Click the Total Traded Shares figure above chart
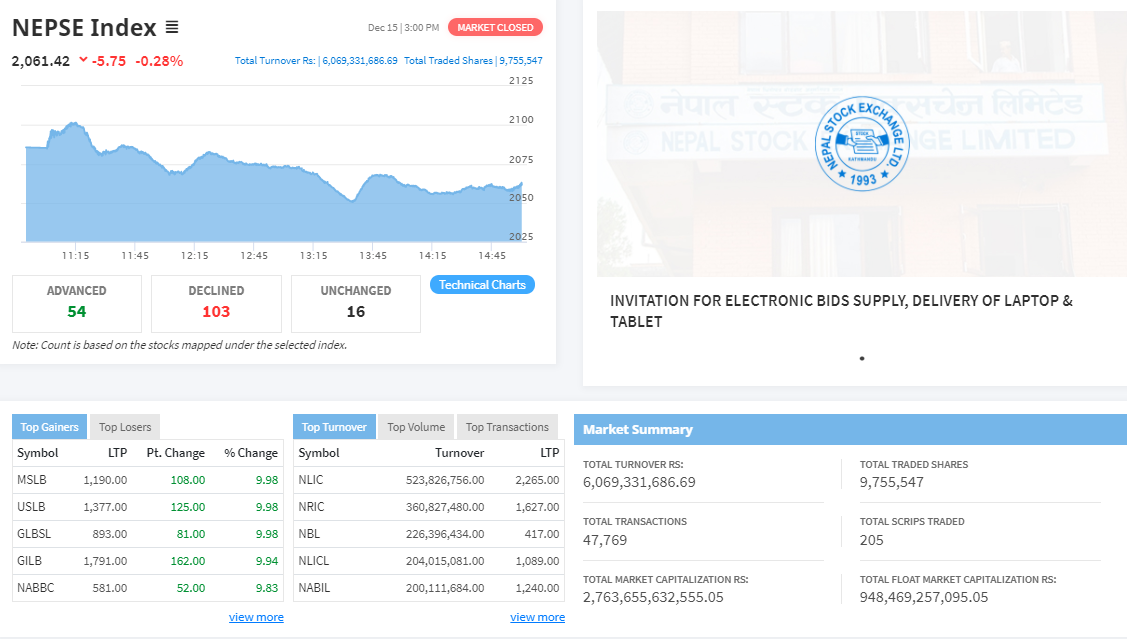Screen dimensions: 1127x639 (x=473, y=60)
